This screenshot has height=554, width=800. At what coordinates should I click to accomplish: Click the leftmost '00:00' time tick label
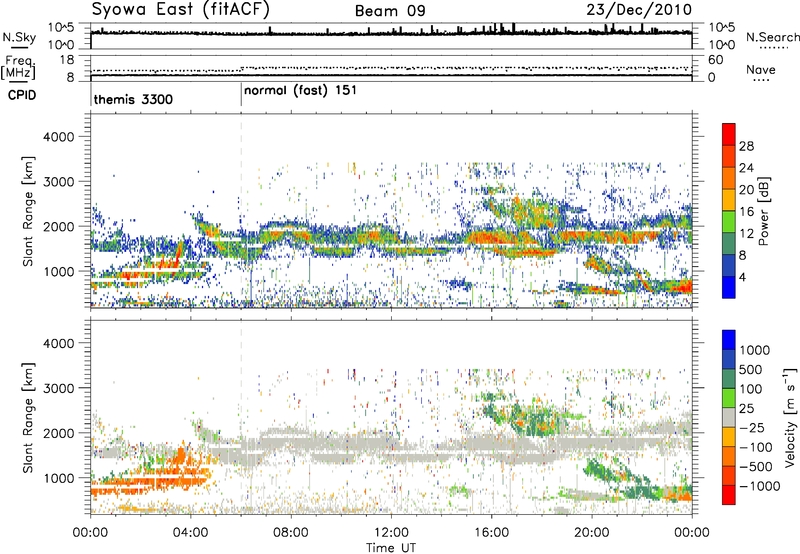point(90,533)
